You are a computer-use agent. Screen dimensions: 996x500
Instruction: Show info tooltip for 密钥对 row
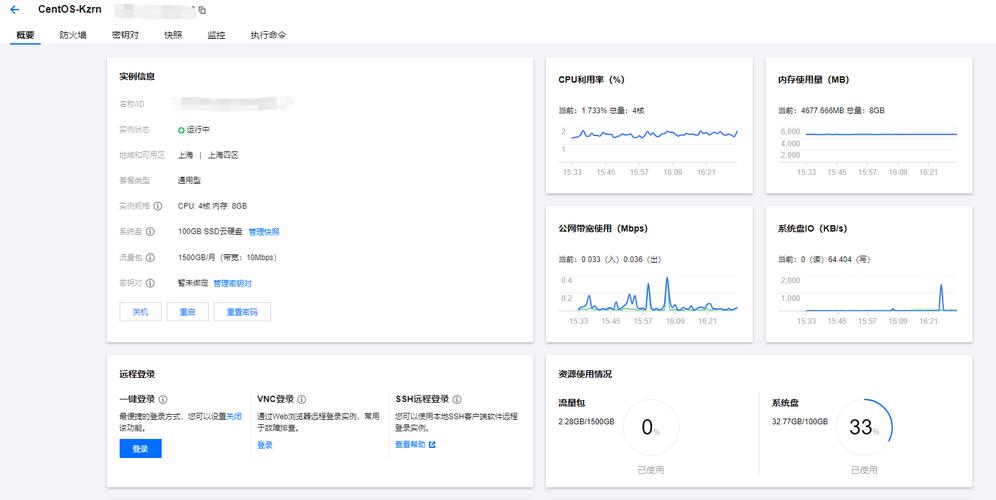[150, 283]
